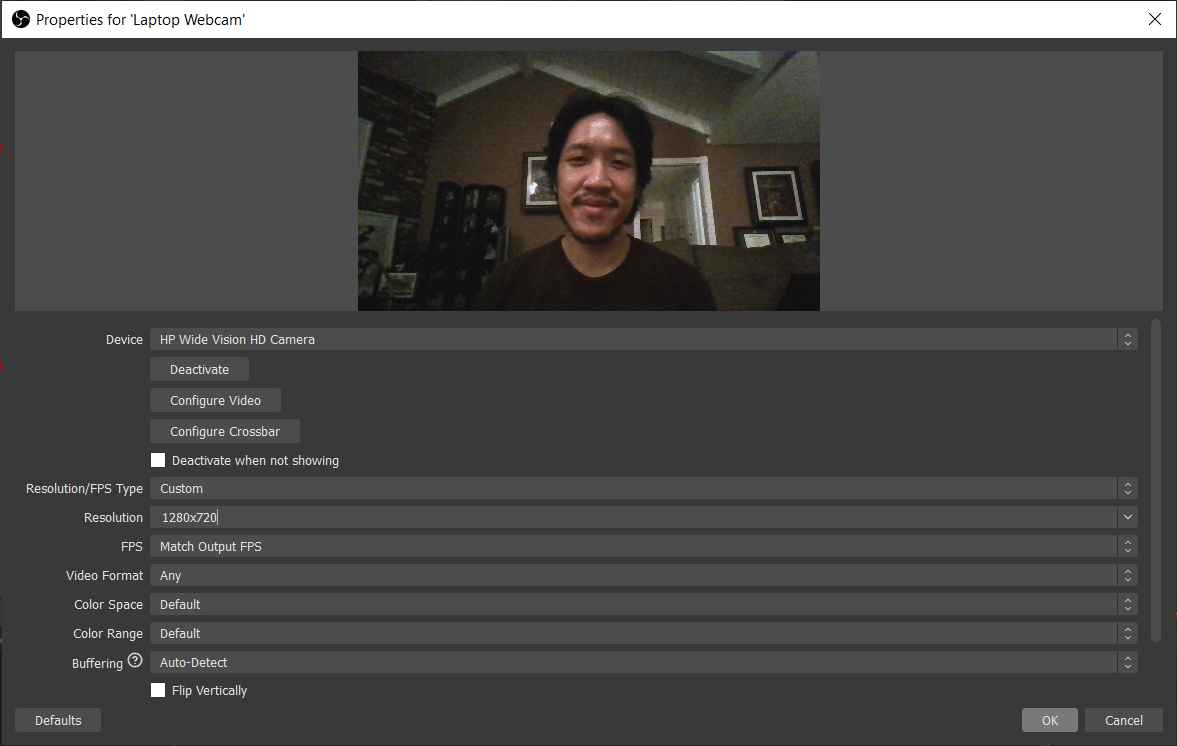Click the Buffering help question mark icon
1177x746 pixels.
135,661
